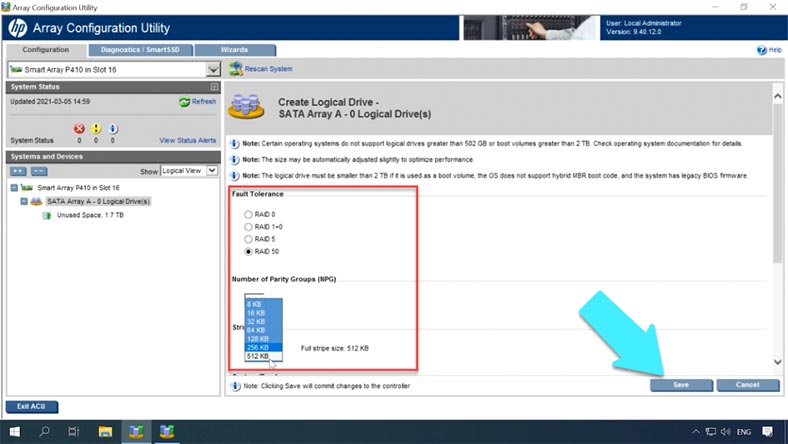This screenshot has width=788, height=444.
Task: Select RAID 0 fault tolerance
Action: pyautogui.click(x=248, y=215)
